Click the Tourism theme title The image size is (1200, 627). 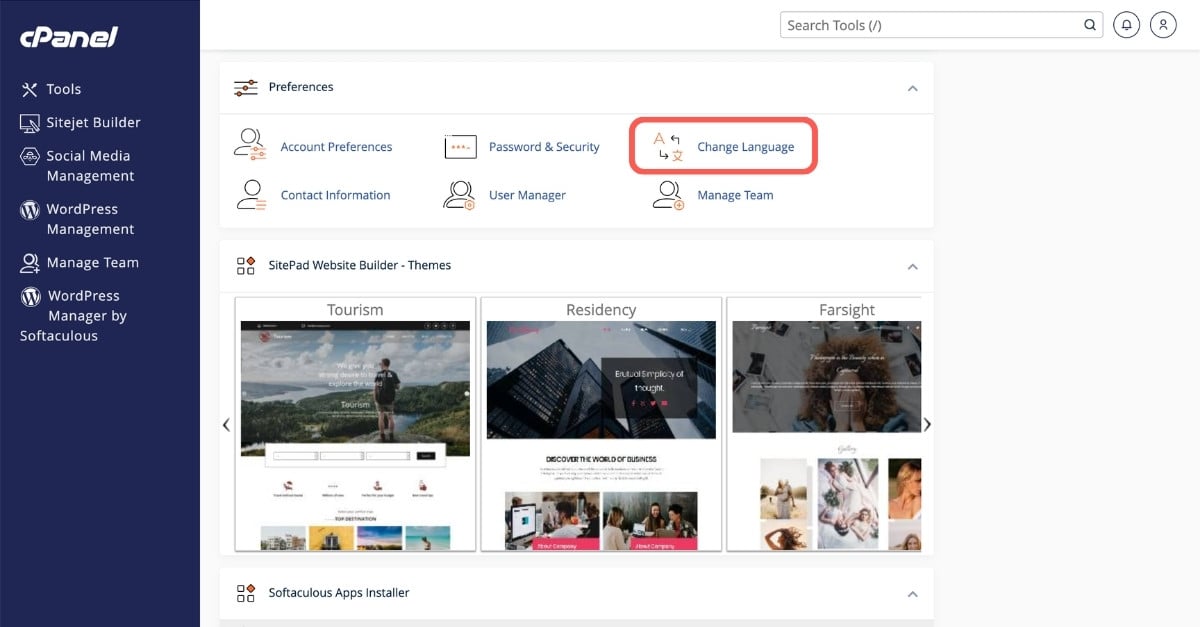pyautogui.click(x=355, y=310)
